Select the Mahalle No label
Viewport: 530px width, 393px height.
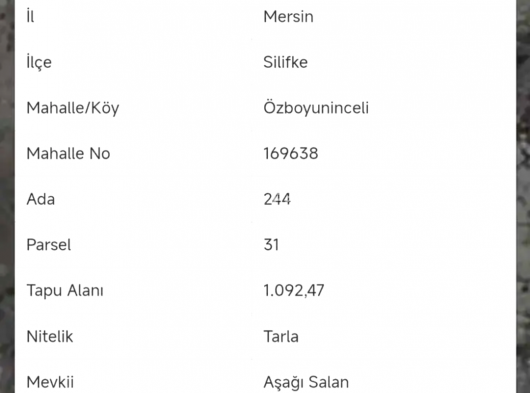(x=68, y=153)
